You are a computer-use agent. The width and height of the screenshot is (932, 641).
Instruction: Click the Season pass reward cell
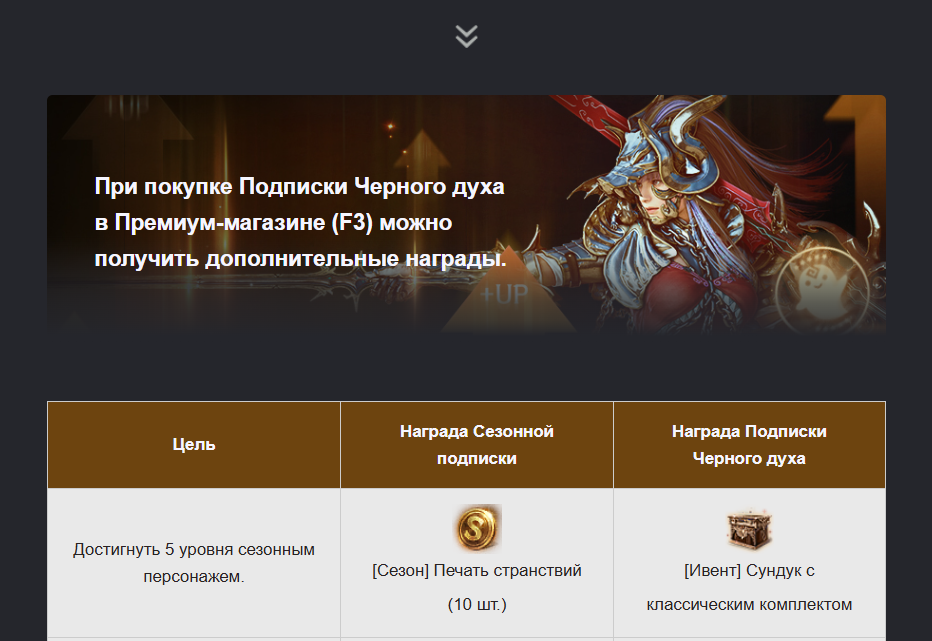[x=477, y=563]
